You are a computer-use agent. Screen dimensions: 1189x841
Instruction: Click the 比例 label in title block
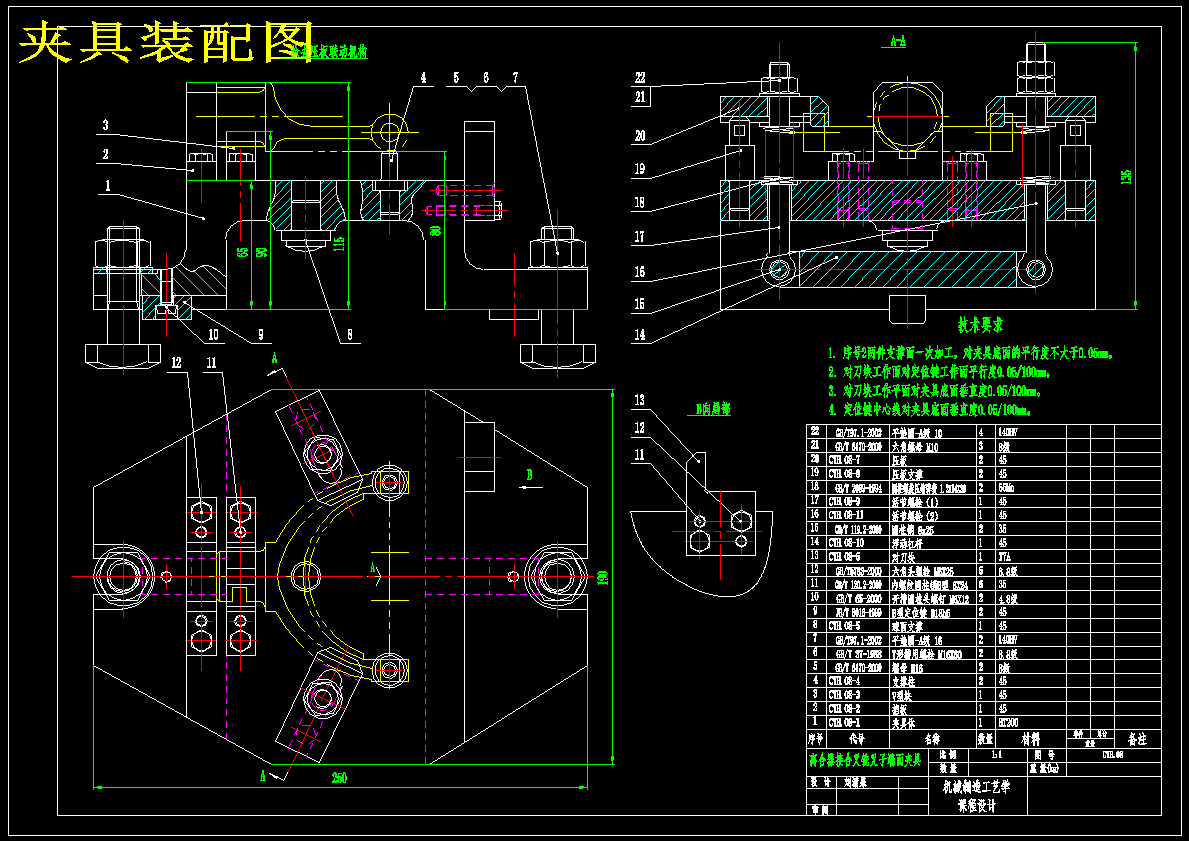pyautogui.click(x=949, y=755)
